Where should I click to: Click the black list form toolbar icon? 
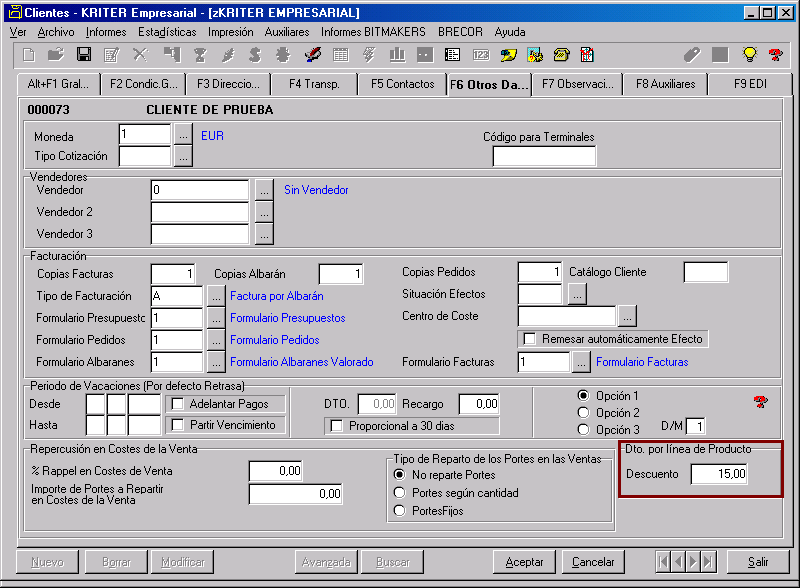[x=453, y=55]
